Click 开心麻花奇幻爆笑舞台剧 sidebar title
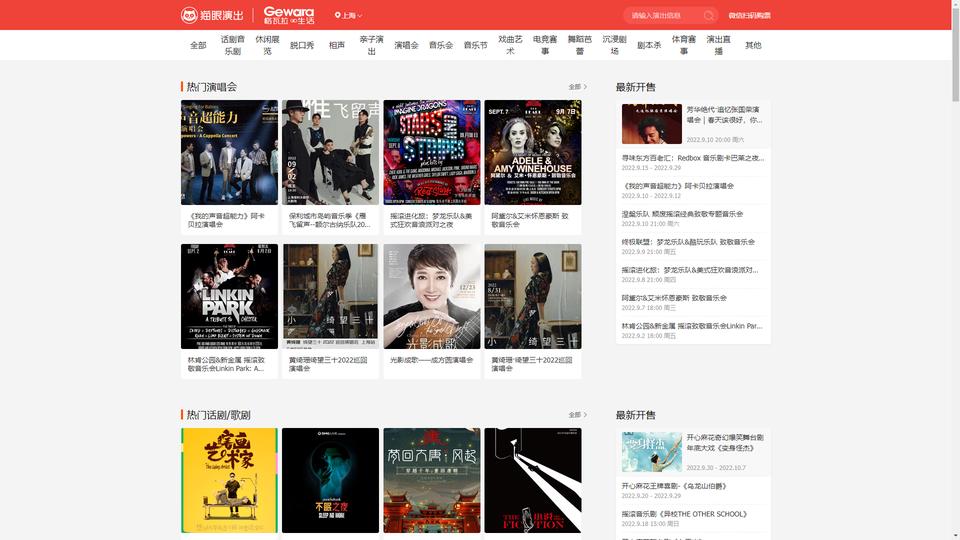 [x=725, y=443]
